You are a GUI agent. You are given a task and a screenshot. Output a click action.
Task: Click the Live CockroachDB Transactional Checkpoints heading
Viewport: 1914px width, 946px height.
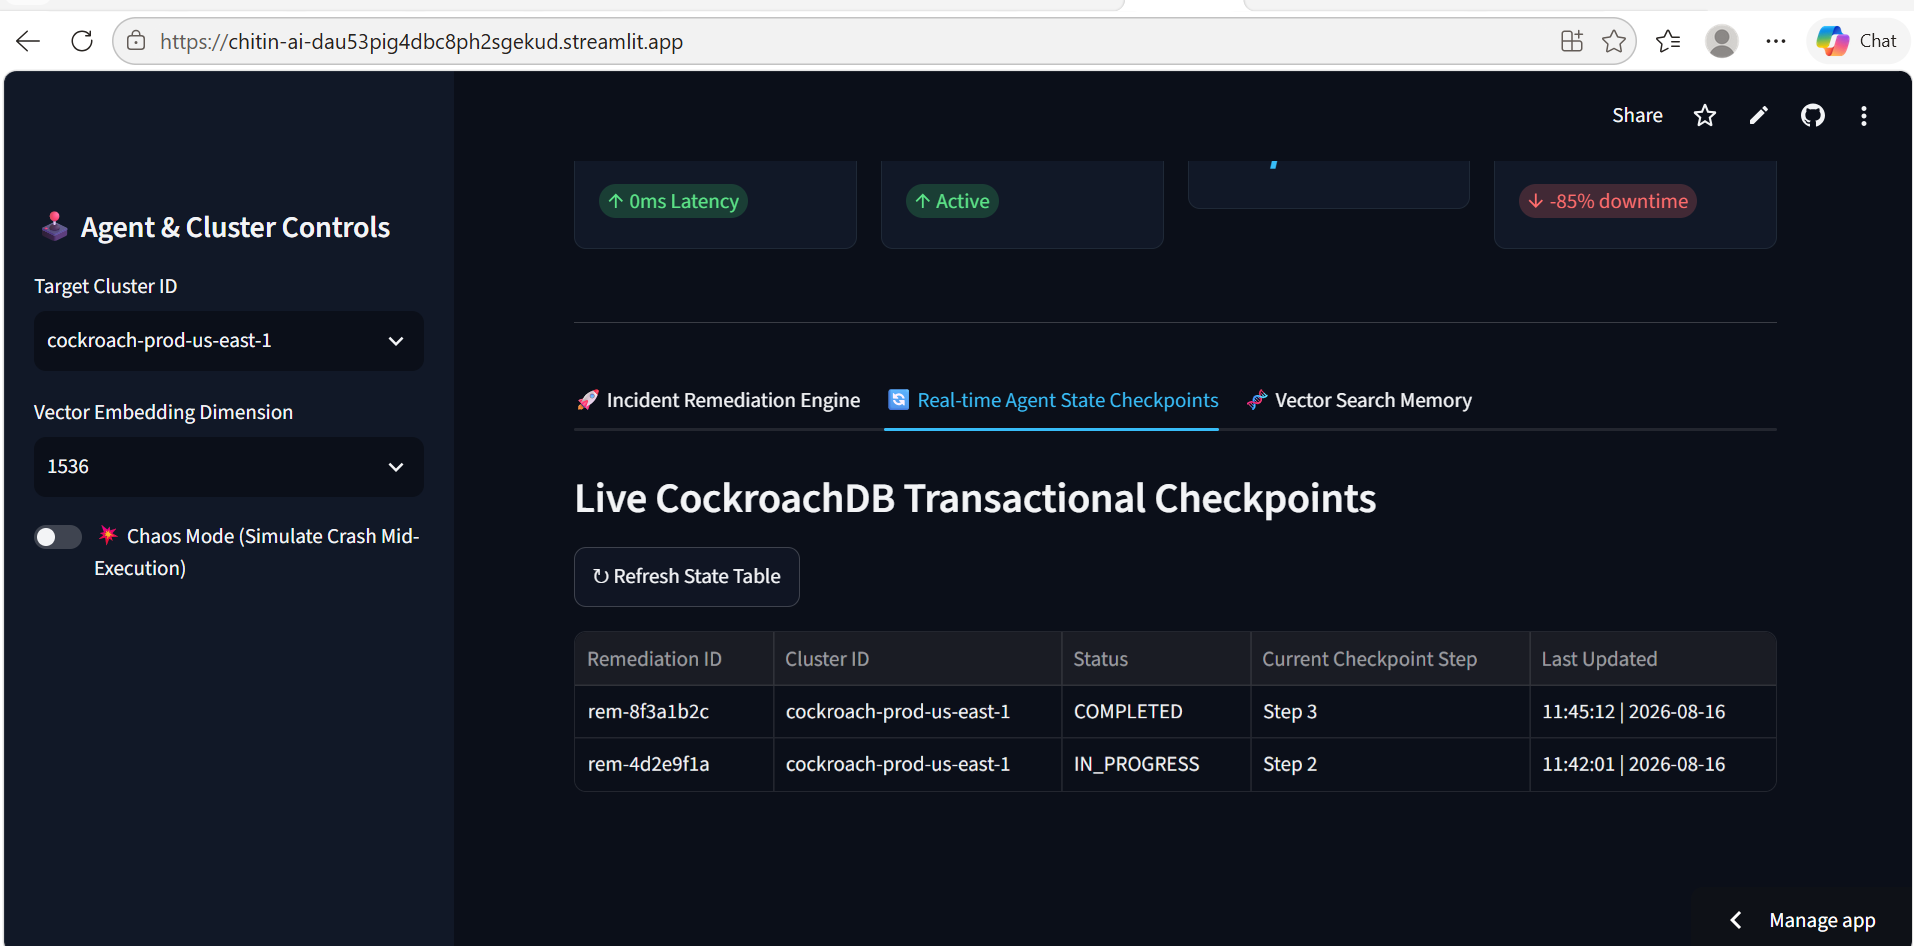975,499
